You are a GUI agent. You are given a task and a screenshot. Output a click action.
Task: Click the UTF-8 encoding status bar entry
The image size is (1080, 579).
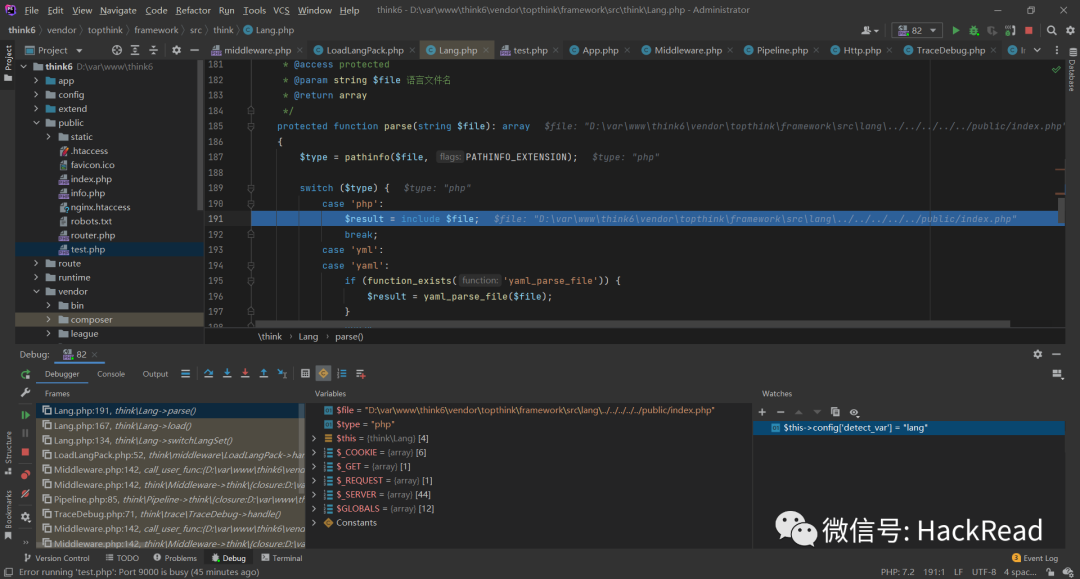coord(984,572)
